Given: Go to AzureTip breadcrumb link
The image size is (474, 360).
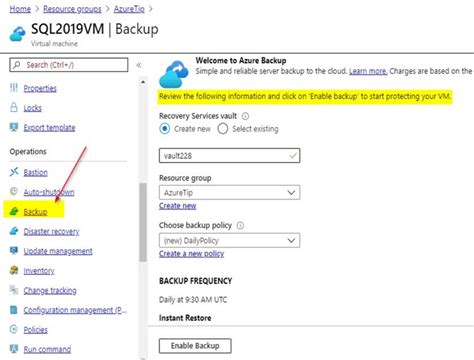Looking at the screenshot, I should pos(129,9).
